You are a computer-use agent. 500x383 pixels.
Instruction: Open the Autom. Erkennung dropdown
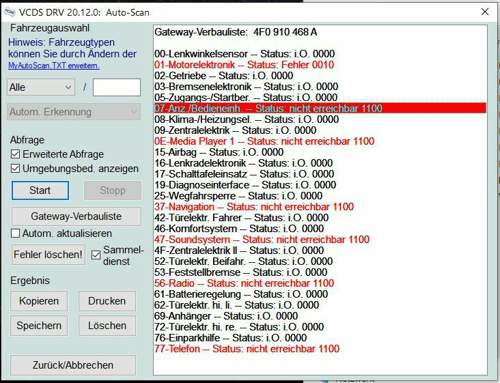(x=74, y=112)
